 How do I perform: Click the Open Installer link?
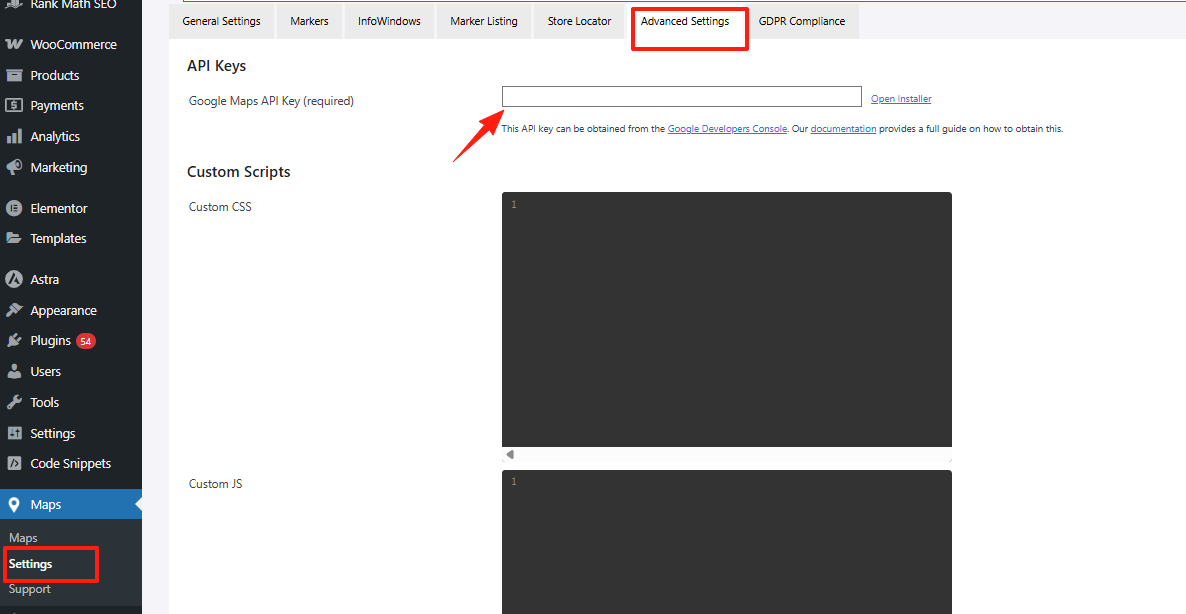(x=900, y=98)
